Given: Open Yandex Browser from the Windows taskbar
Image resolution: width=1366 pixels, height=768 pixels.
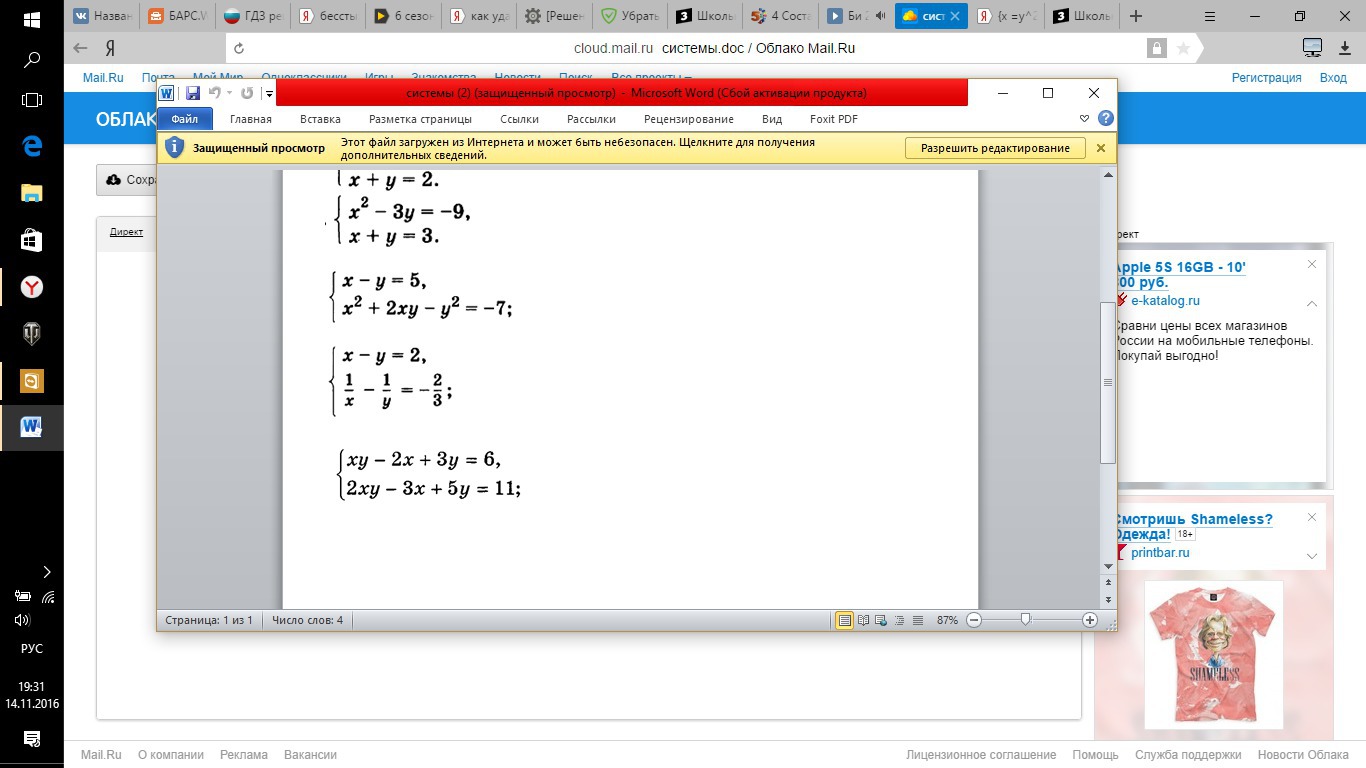Looking at the screenshot, I should 32,287.
